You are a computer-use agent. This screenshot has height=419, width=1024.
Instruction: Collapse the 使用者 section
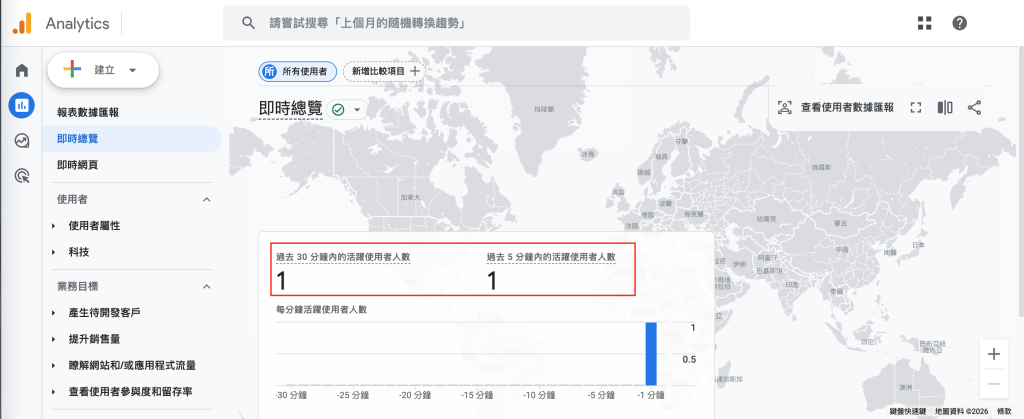coord(206,199)
